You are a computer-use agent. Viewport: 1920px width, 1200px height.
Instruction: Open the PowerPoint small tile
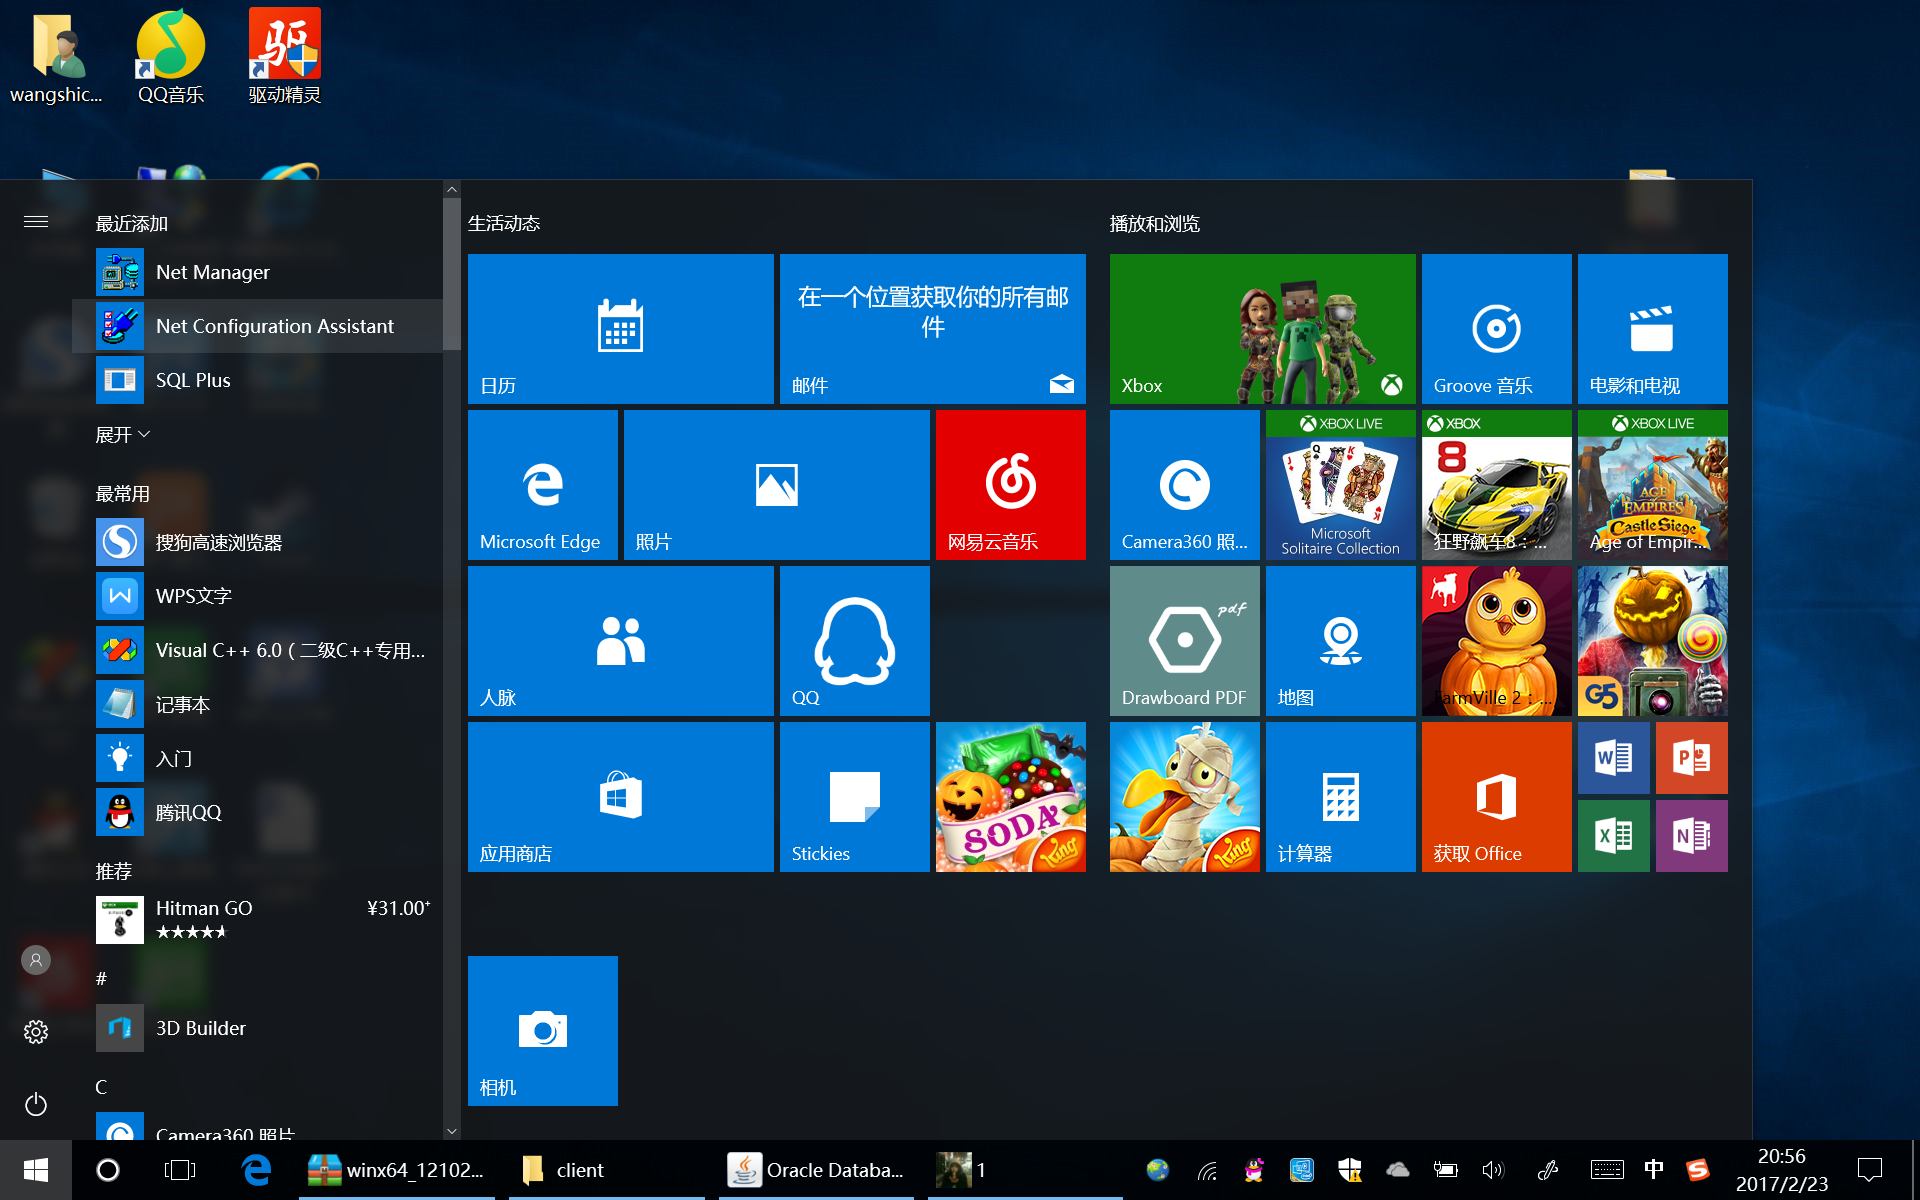pyautogui.click(x=1691, y=758)
